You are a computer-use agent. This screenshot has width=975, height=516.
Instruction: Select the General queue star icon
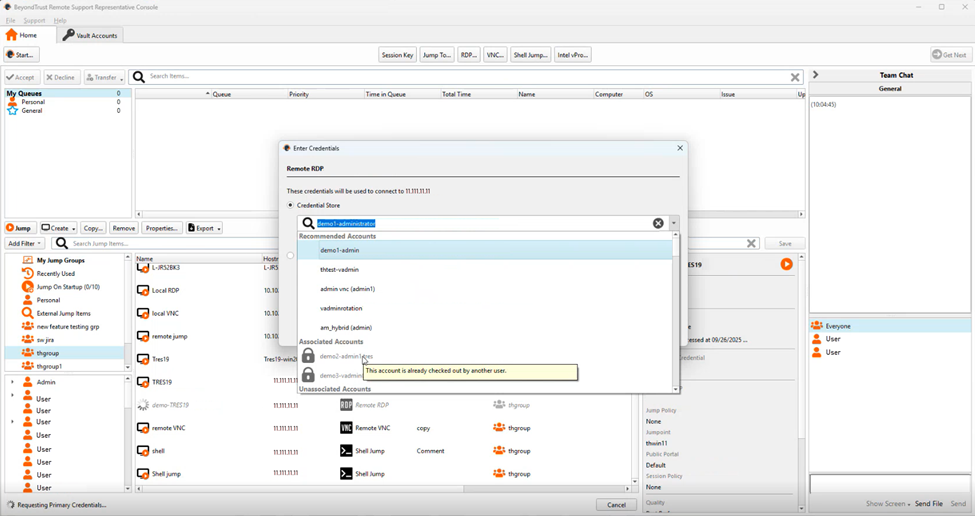[x=12, y=111]
